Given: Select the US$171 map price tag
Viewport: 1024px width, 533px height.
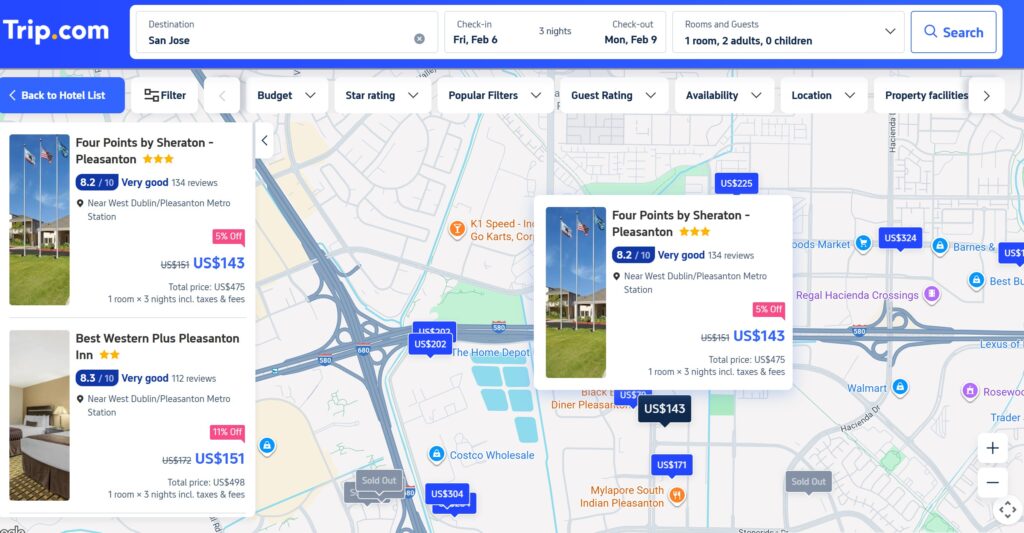Looking at the screenshot, I should coord(671,465).
